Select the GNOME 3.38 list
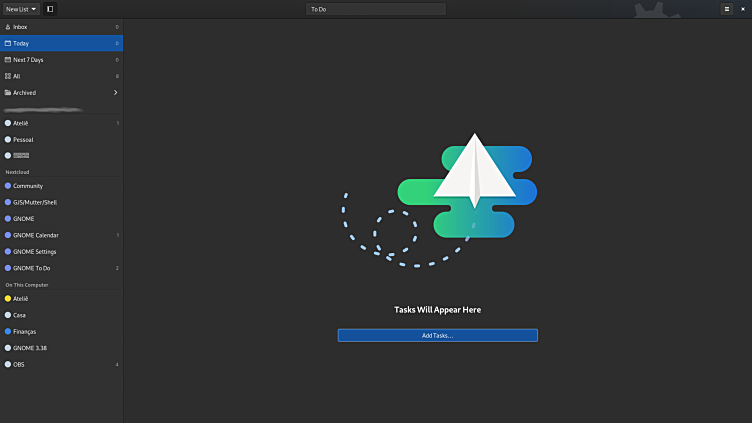The height and width of the screenshot is (423, 752). click(x=28, y=347)
